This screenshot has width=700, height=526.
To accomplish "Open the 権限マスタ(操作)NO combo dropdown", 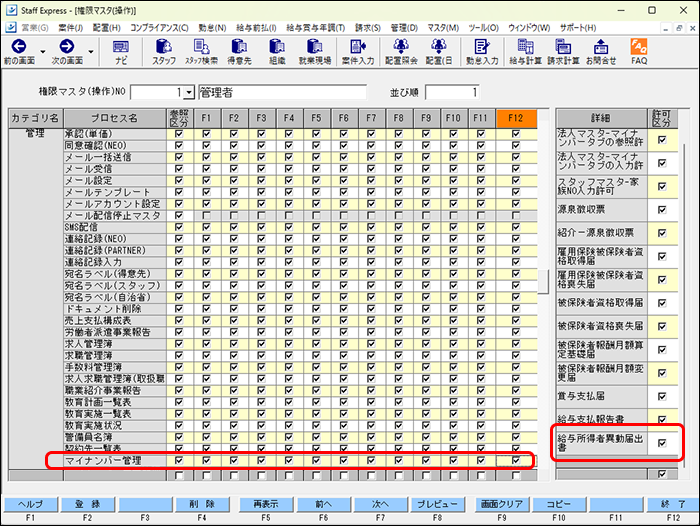I will tap(189, 92).
